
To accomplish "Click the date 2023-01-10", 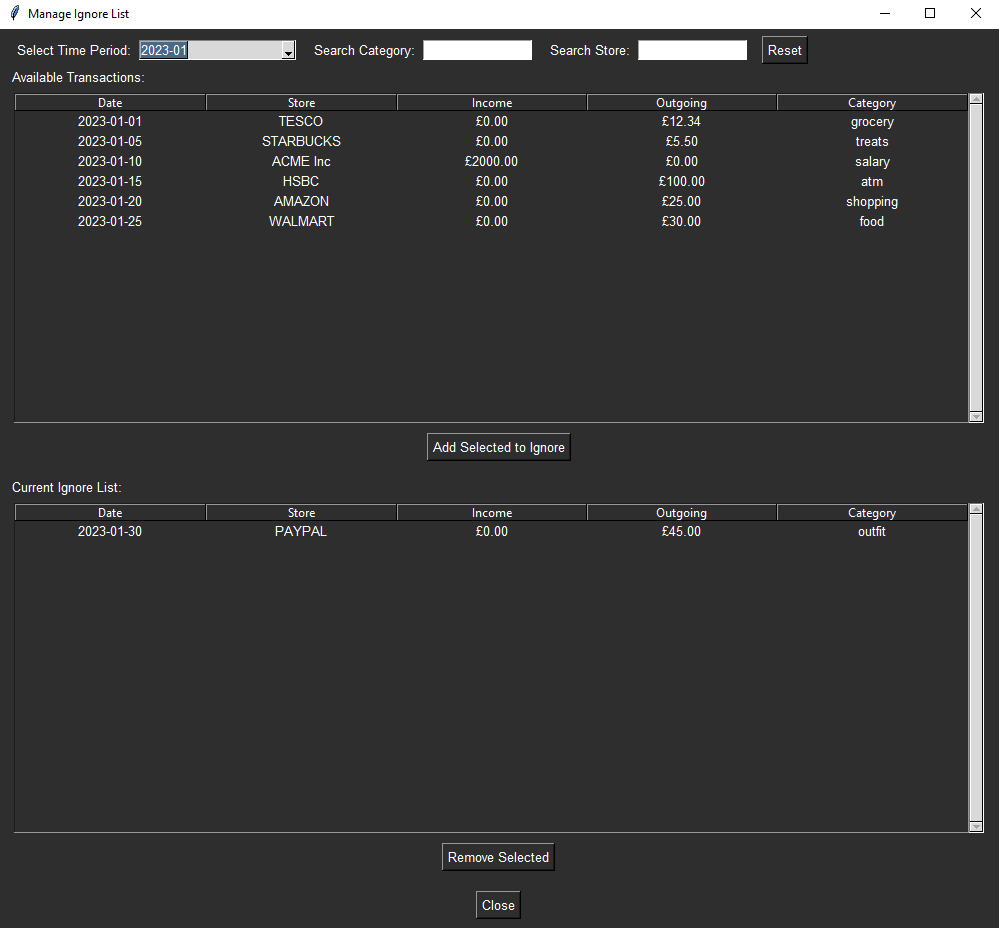I will click(110, 161).
